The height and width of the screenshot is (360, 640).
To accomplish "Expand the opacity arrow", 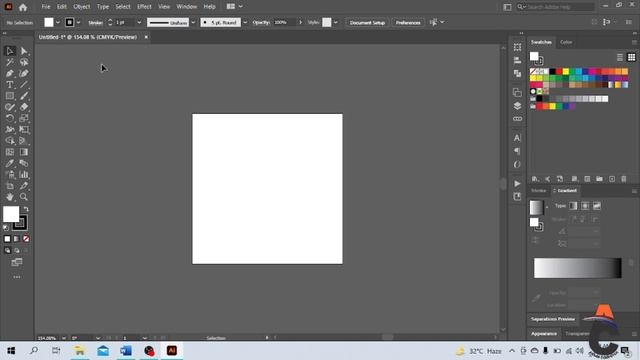I will [300, 22].
